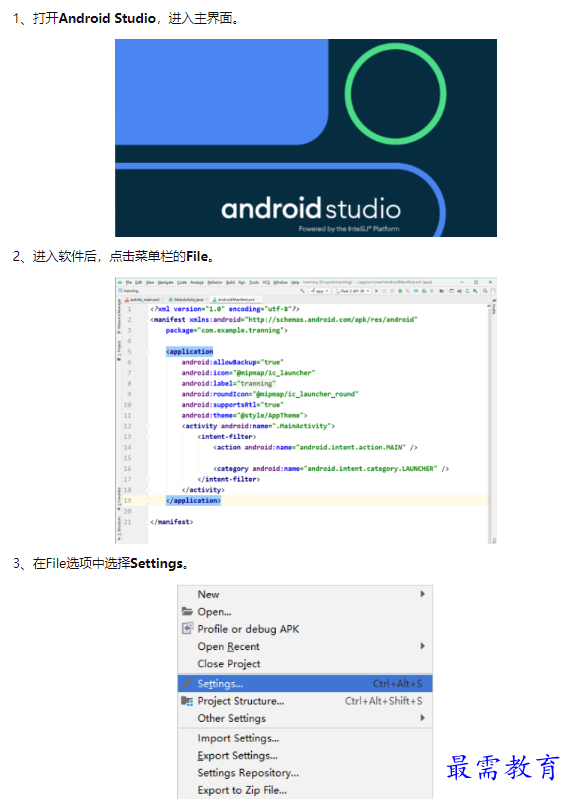
Task: Click the android:theme="@style/AppTheme" line
Action: (245, 415)
